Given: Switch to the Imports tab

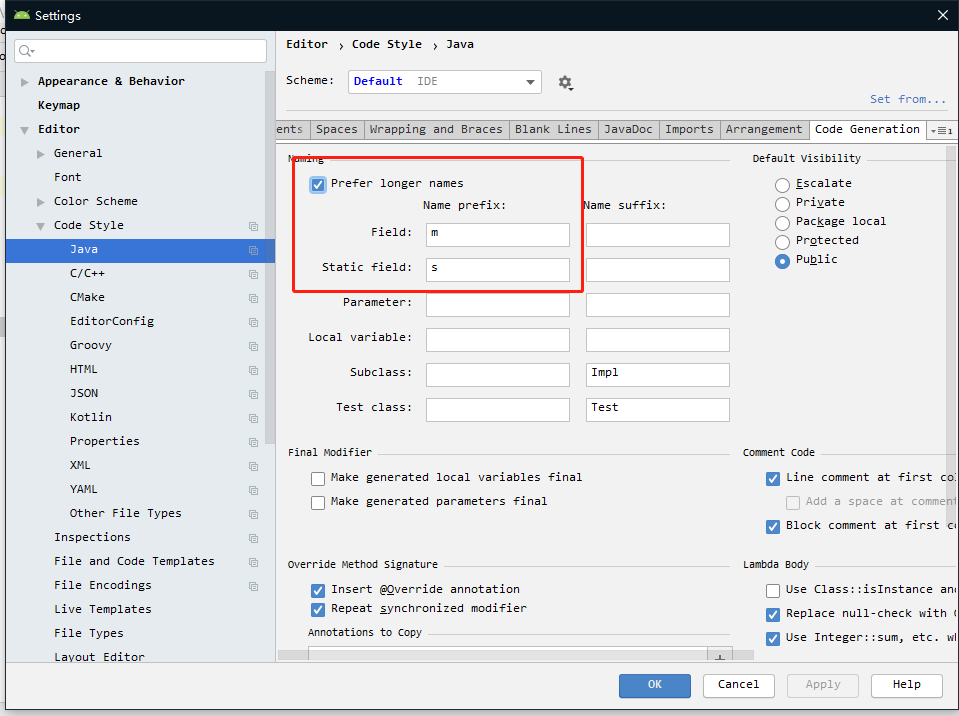Looking at the screenshot, I should coord(689,130).
